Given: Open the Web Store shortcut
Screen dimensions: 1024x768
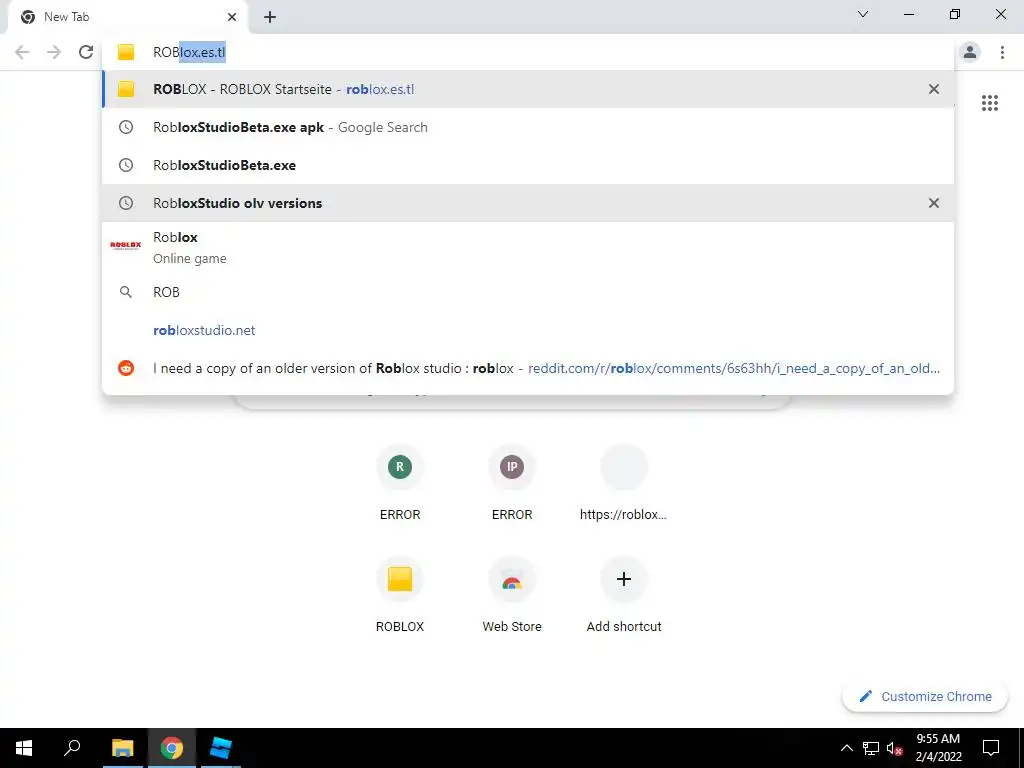Looking at the screenshot, I should [511, 594].
